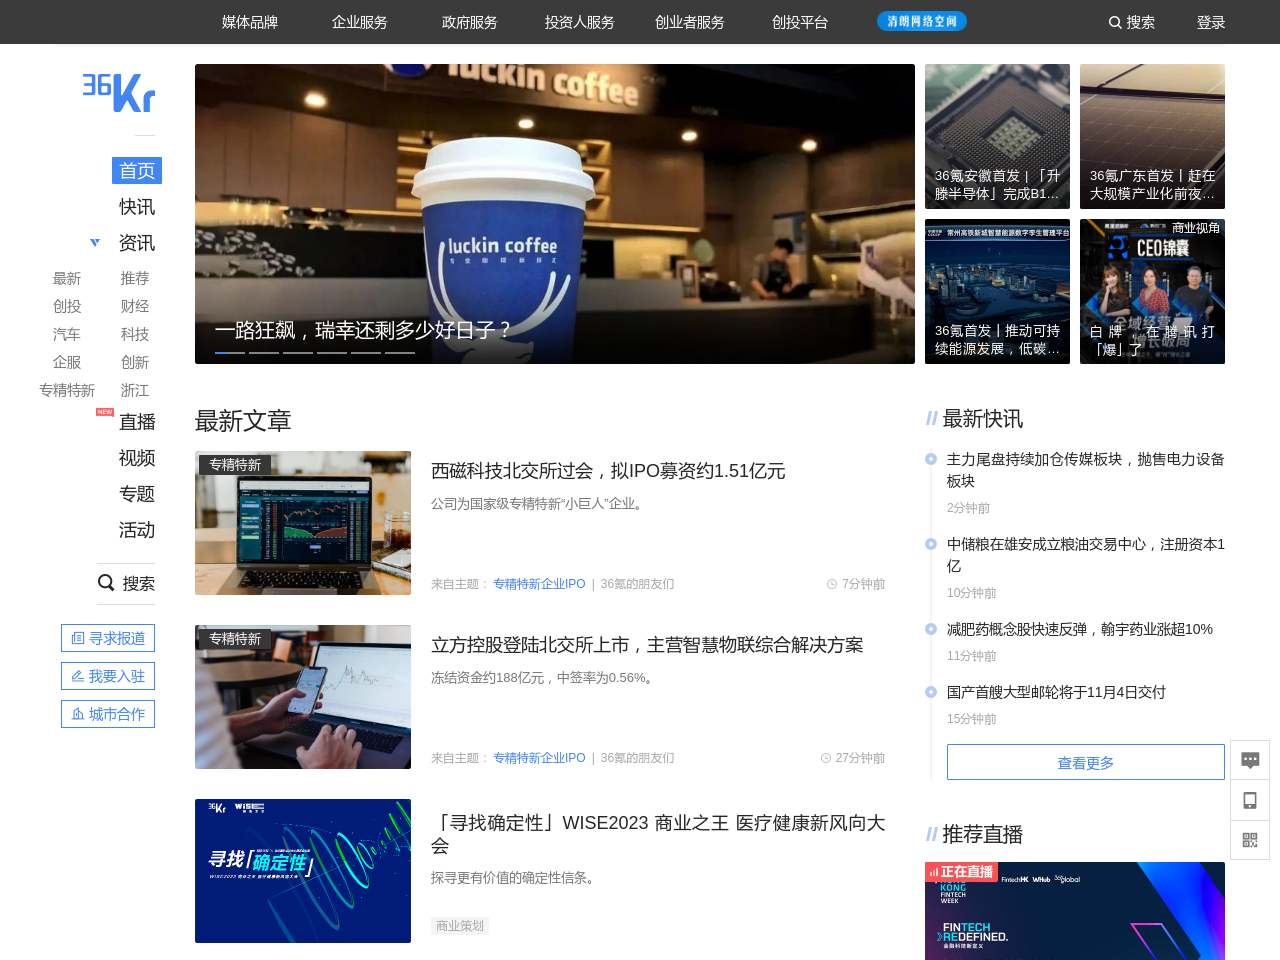Select the 浙江 news subcategory

click(x=135, y=390)
